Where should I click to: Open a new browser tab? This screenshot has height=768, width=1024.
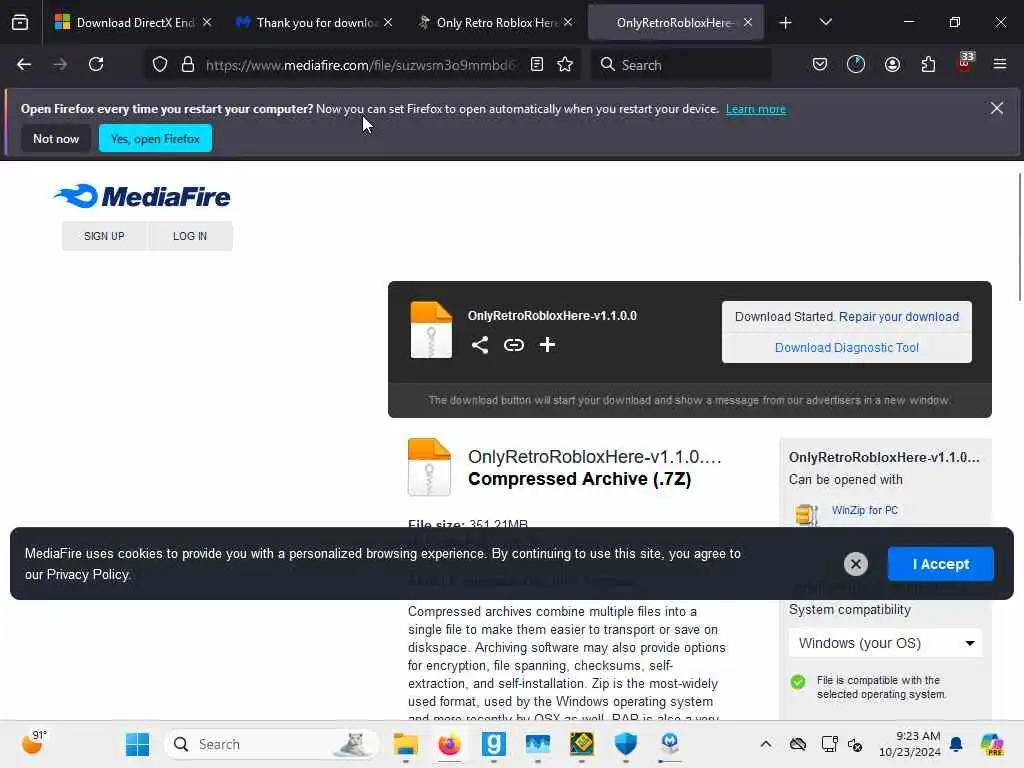click(x=786, y=23)
